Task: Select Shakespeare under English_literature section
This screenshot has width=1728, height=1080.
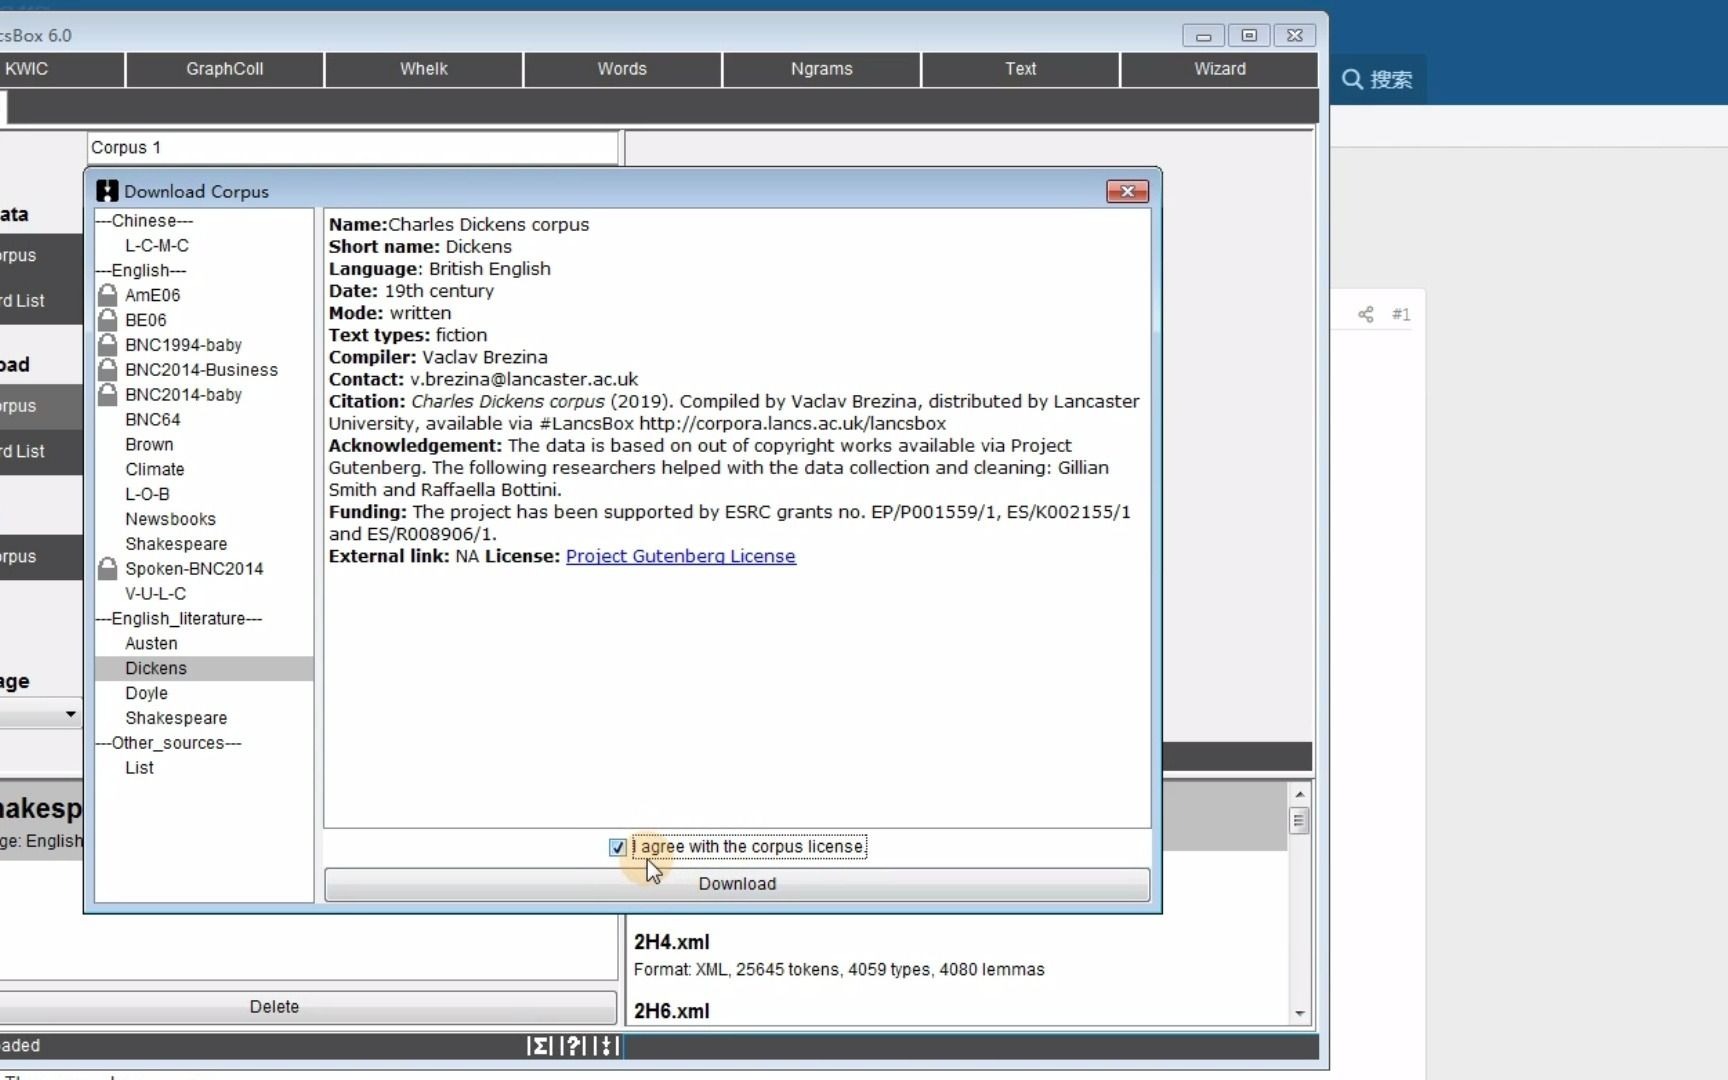Action: (x=176, y=718)
